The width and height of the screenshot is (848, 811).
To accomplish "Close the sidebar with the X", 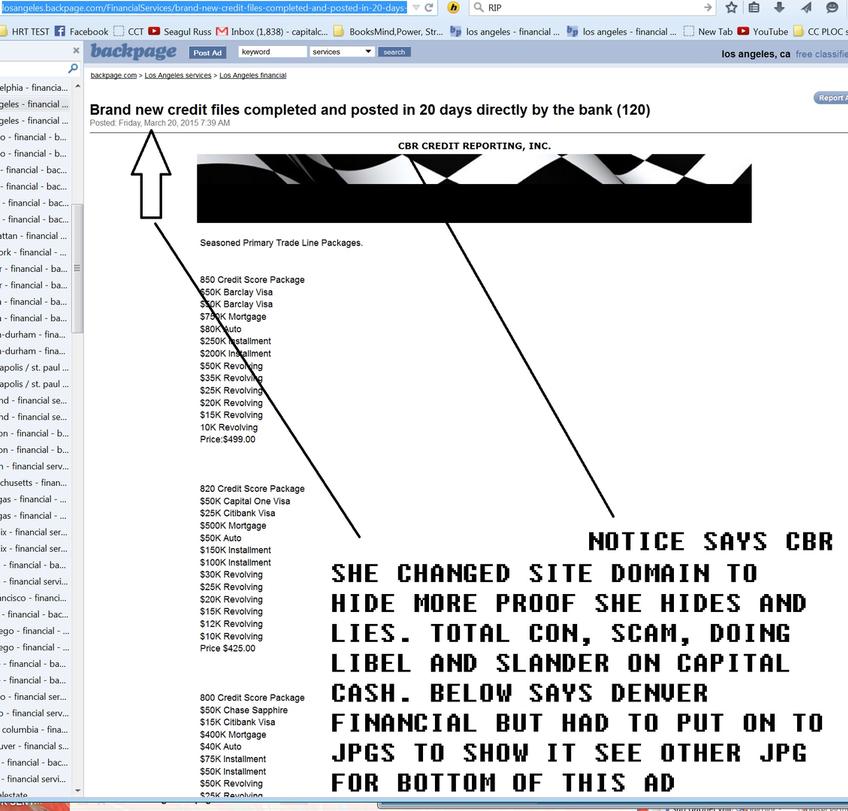I will pos(76,50).
